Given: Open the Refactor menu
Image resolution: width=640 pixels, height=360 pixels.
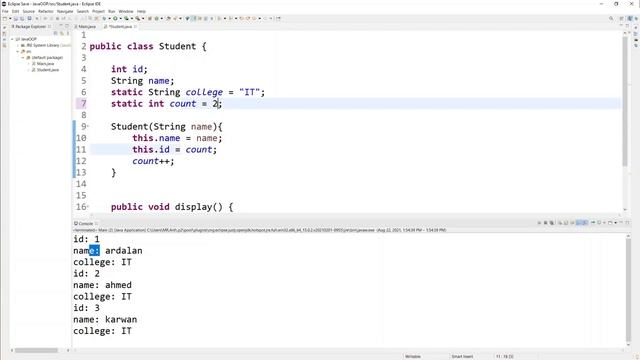Looking at the screenshot, I should click(46, 11).
